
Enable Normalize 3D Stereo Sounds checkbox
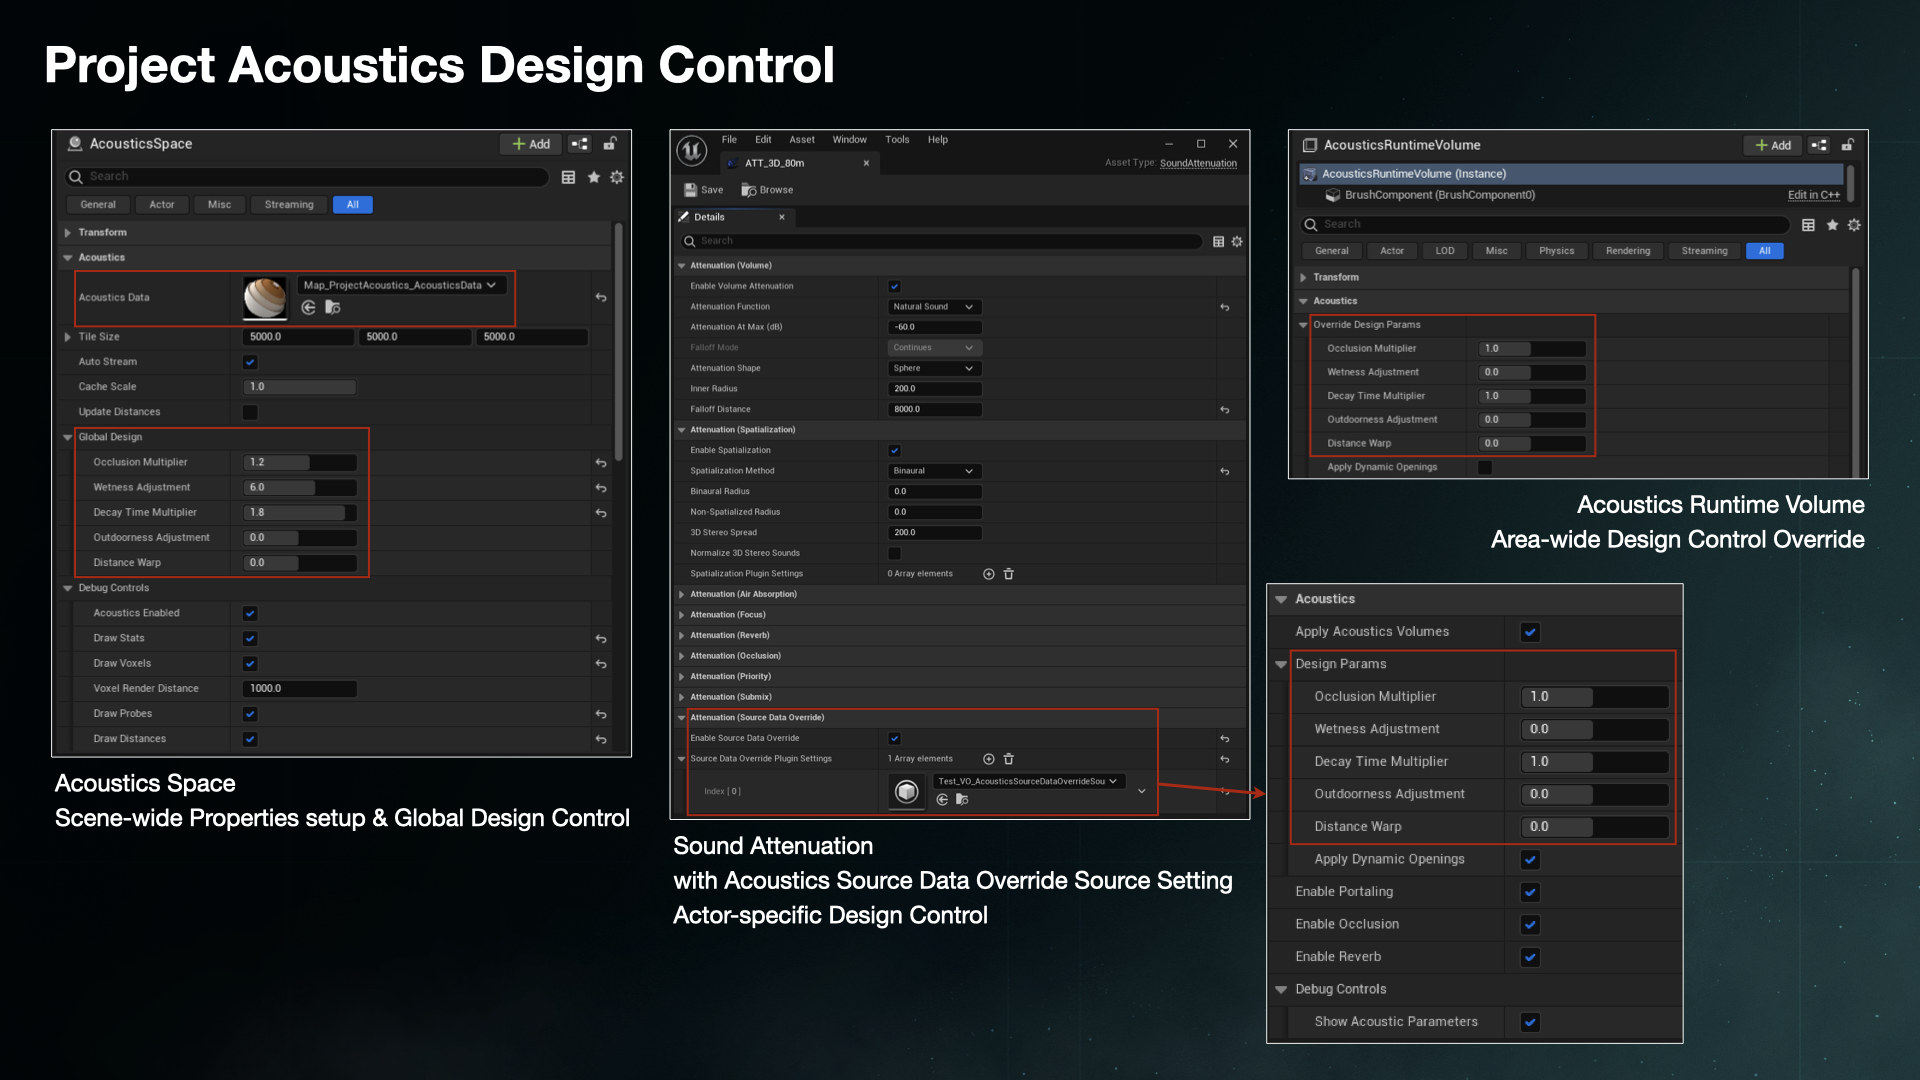click(894, 553)
